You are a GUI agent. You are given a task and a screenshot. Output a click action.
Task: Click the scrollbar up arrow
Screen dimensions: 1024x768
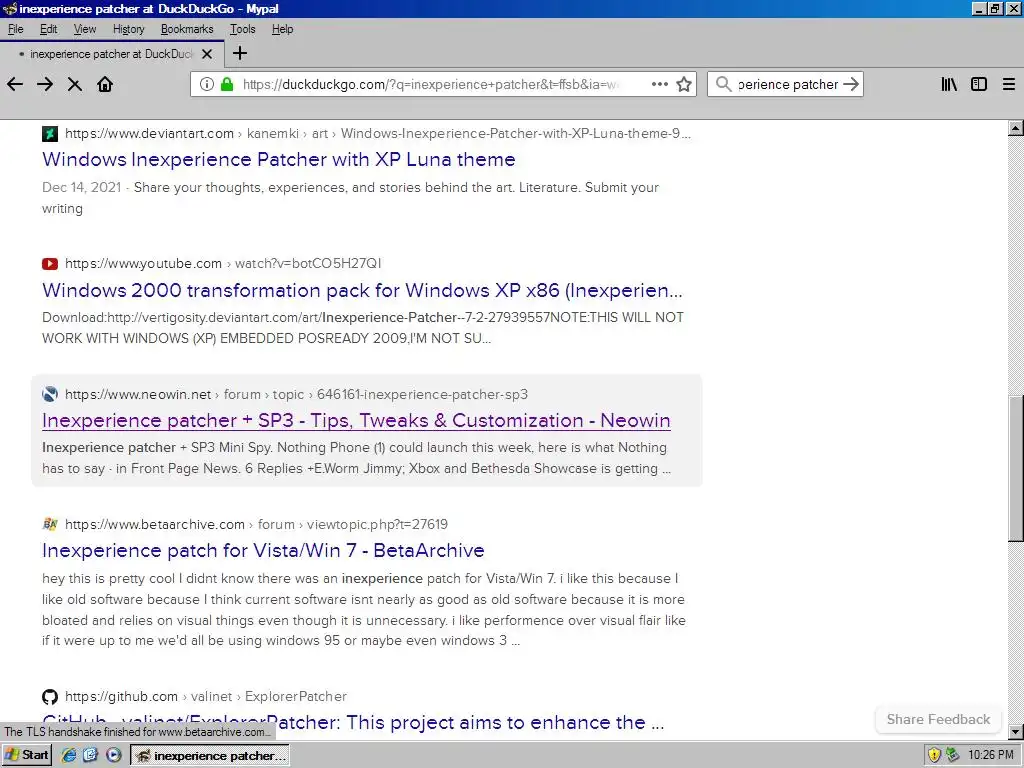click(1016, 128)
